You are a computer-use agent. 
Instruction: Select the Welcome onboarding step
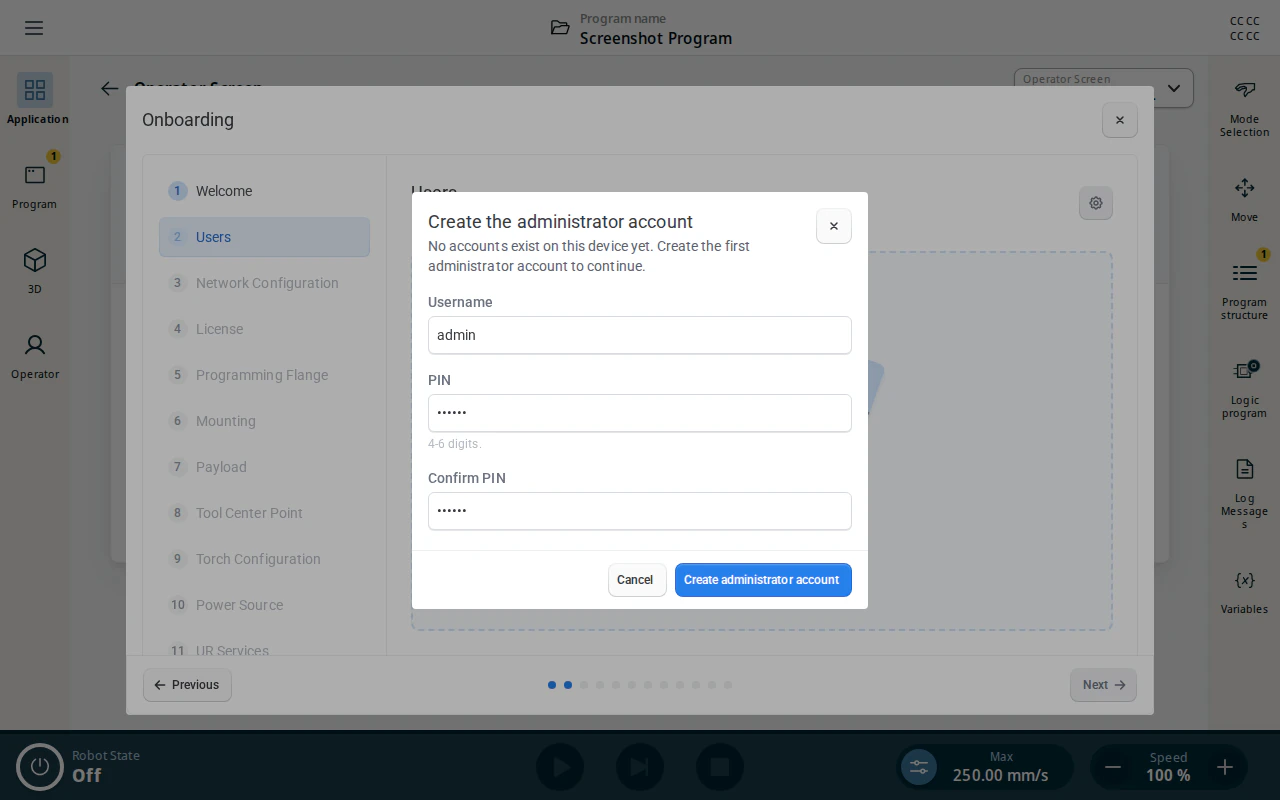pos(264,191)
